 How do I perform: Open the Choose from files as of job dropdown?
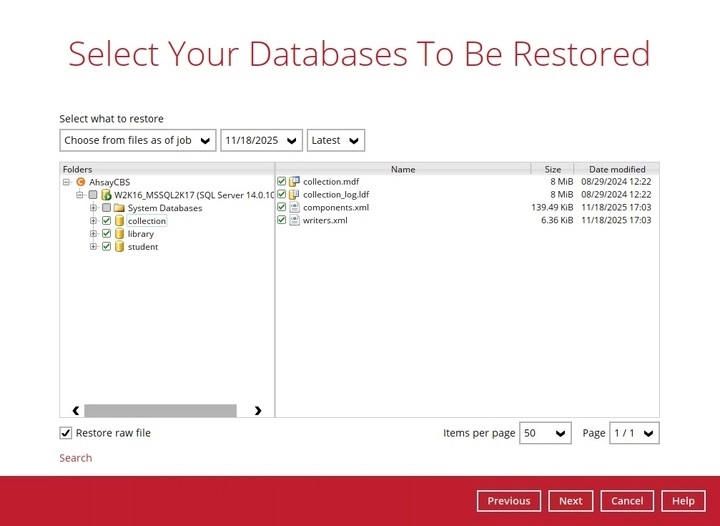pos(138,140)
